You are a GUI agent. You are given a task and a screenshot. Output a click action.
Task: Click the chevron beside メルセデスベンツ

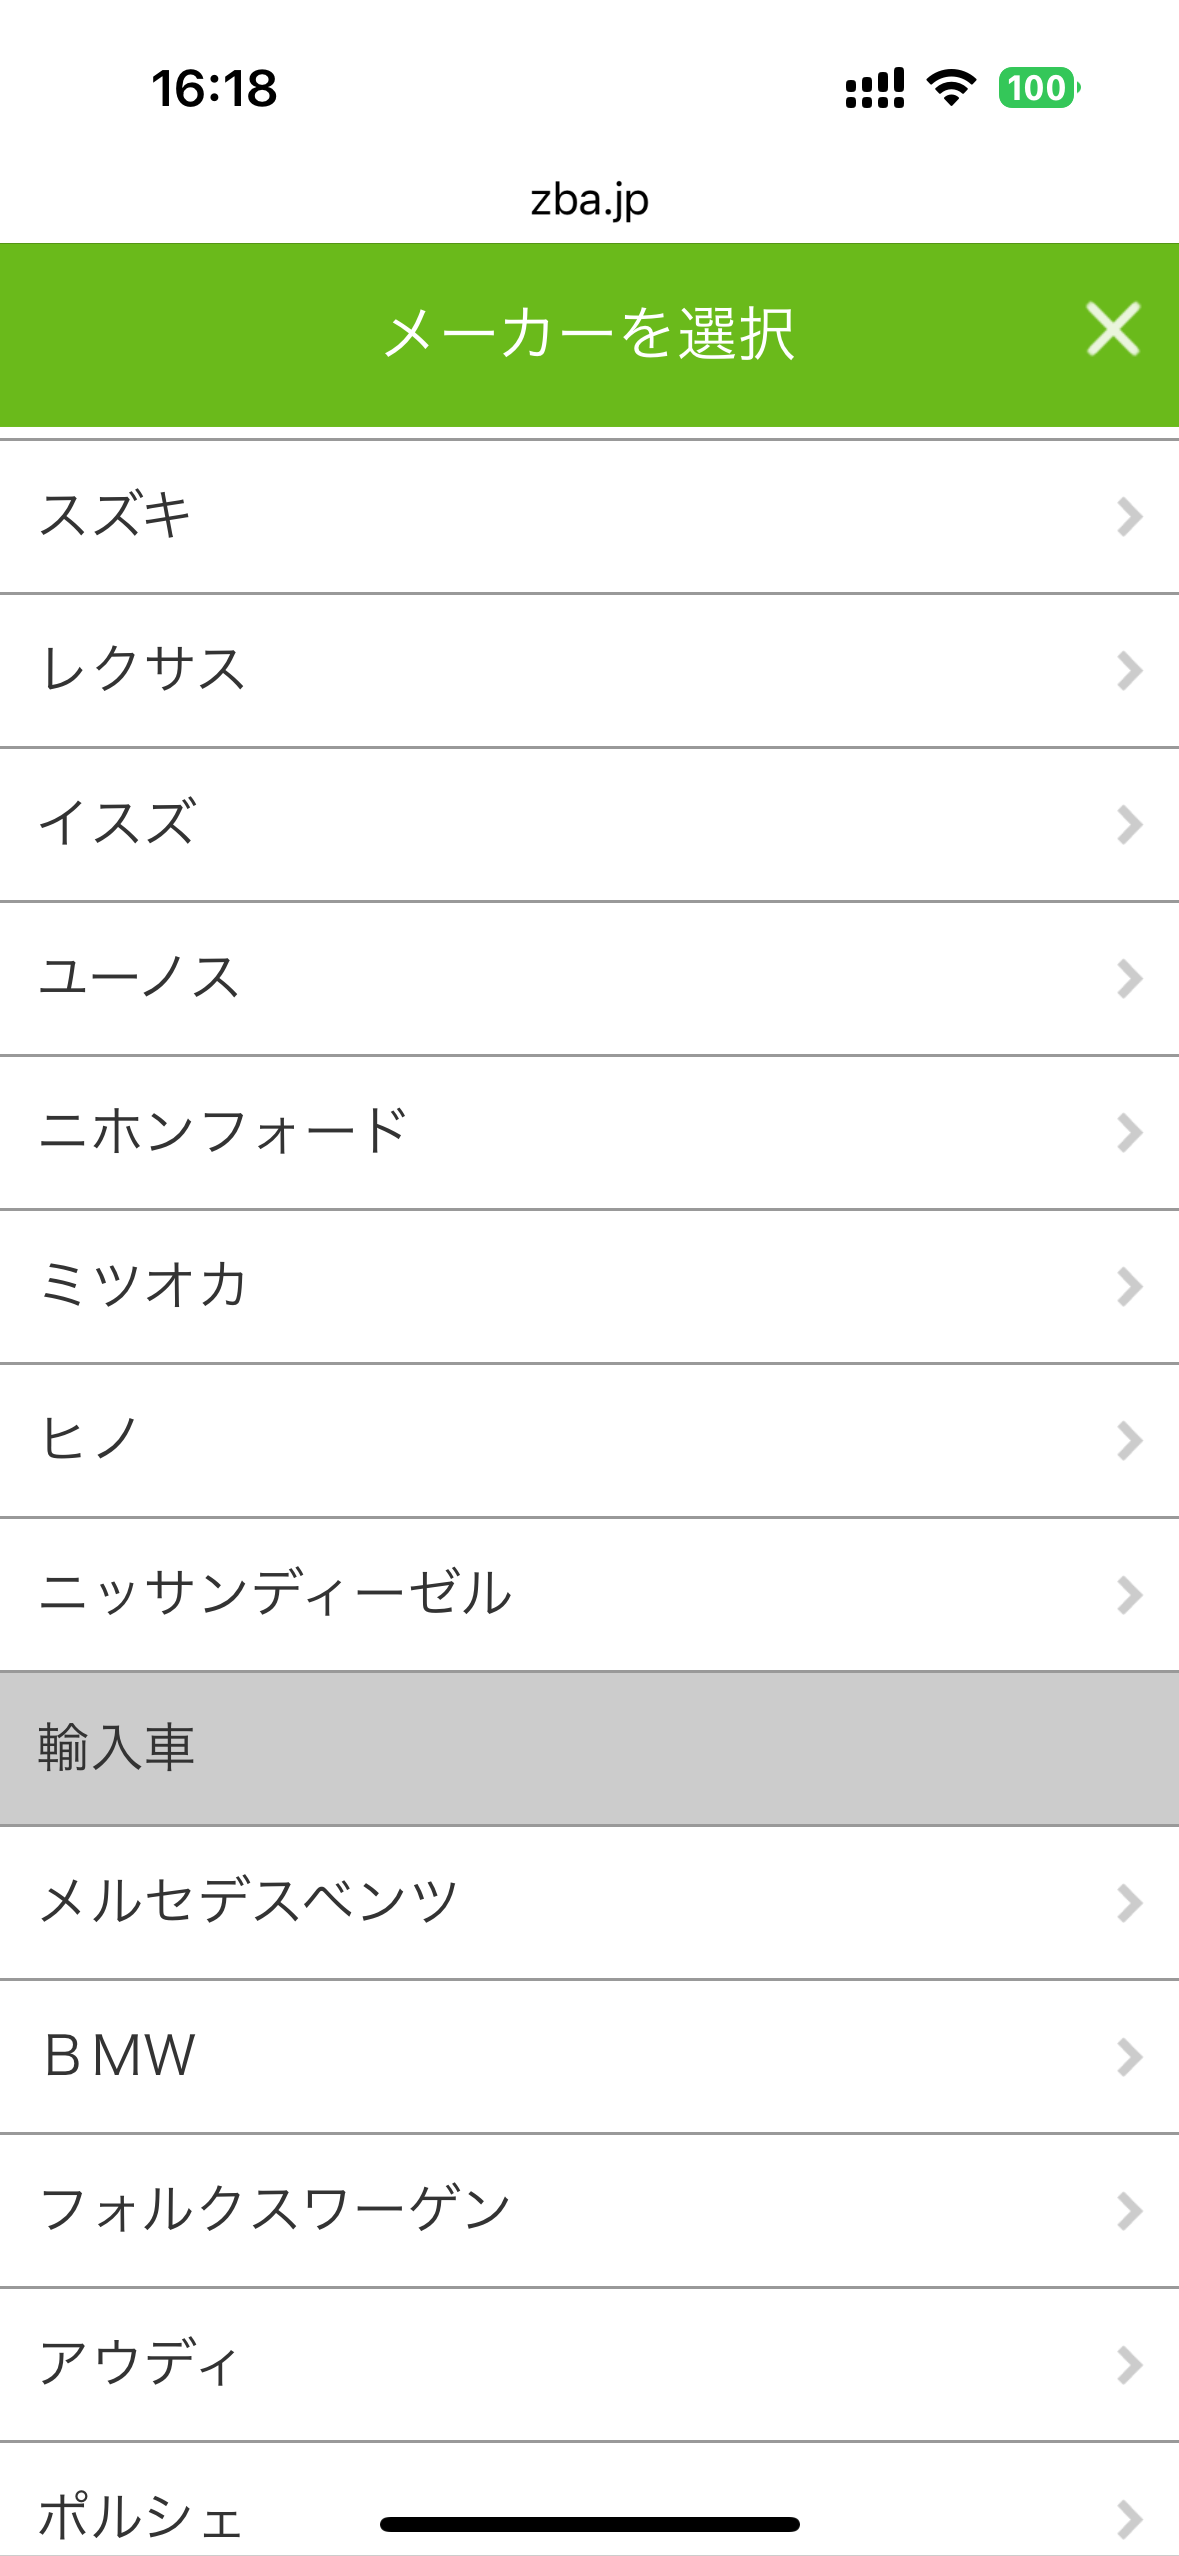(x=1129, y=1903)
